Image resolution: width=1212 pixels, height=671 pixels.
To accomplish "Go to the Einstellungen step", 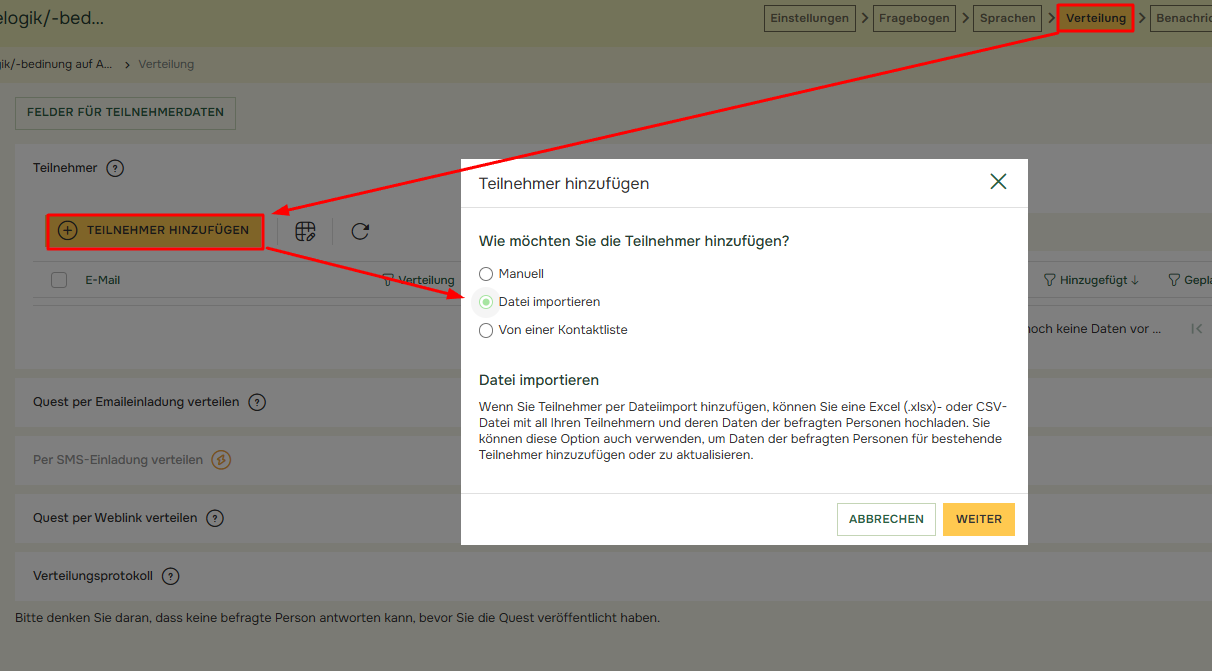I will tap(810, 18).
